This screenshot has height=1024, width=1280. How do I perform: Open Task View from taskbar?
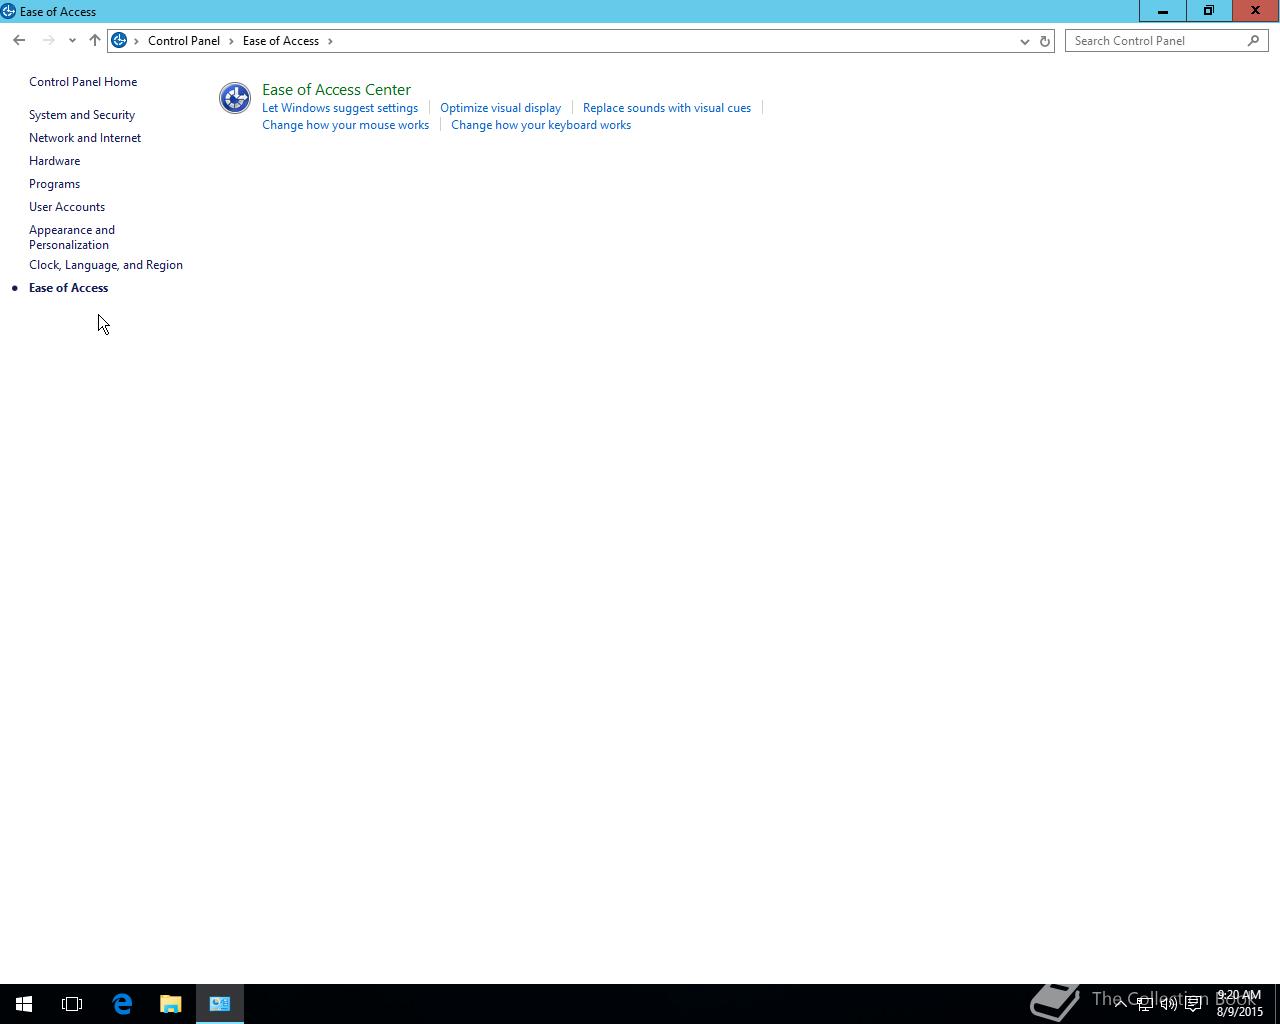click(x=72, y=1004)
